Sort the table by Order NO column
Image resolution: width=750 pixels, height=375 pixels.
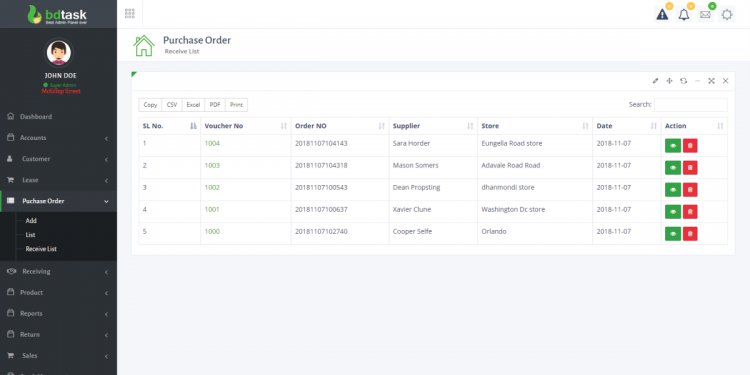point(340,126)
